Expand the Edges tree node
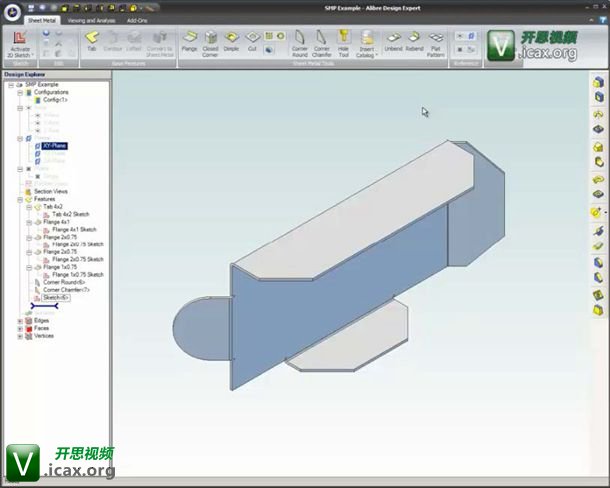This screenshot has width=610, height=488. click(x=20, y=320)
